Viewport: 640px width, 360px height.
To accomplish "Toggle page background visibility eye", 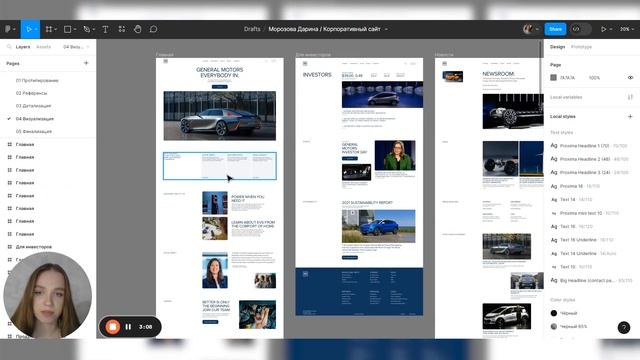I will (x=630, y=78).
